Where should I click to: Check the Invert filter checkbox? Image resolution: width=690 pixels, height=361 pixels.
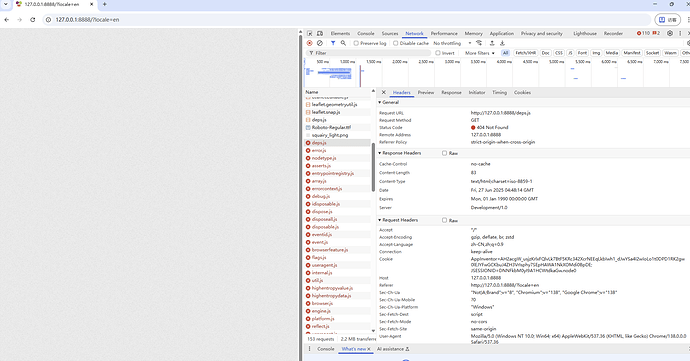click(438, 53)
